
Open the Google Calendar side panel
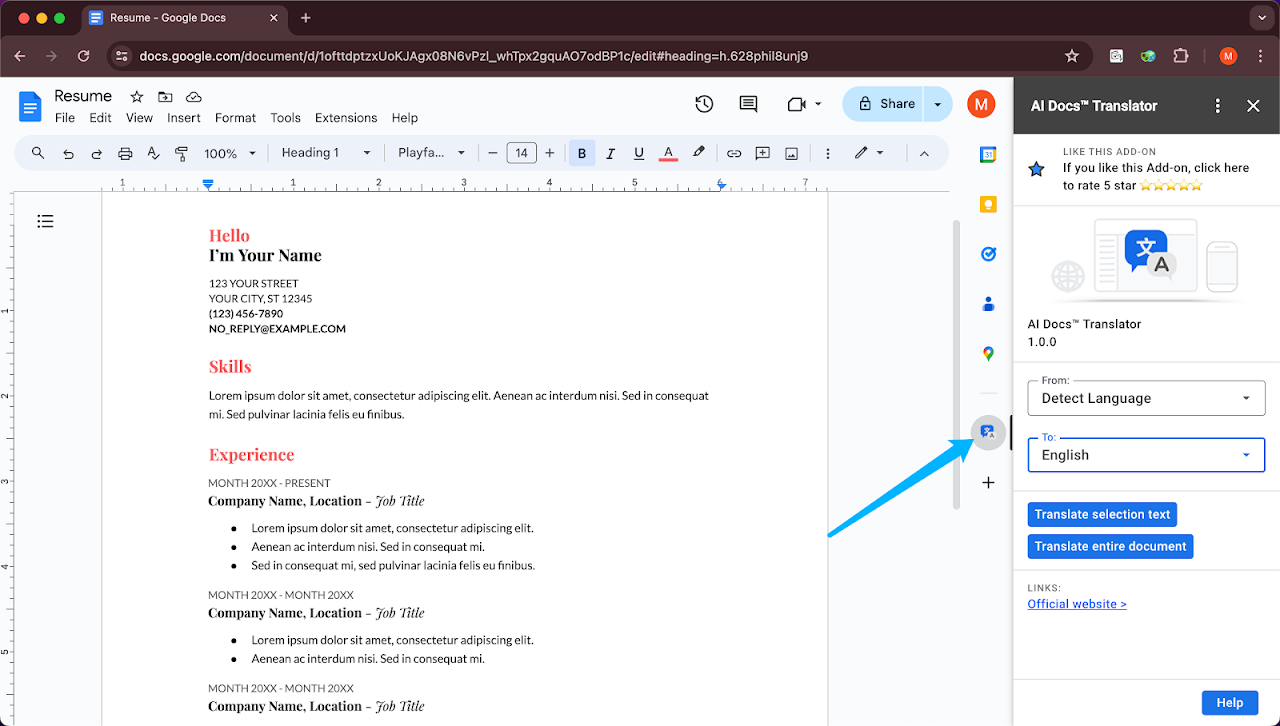pos(988,154)
